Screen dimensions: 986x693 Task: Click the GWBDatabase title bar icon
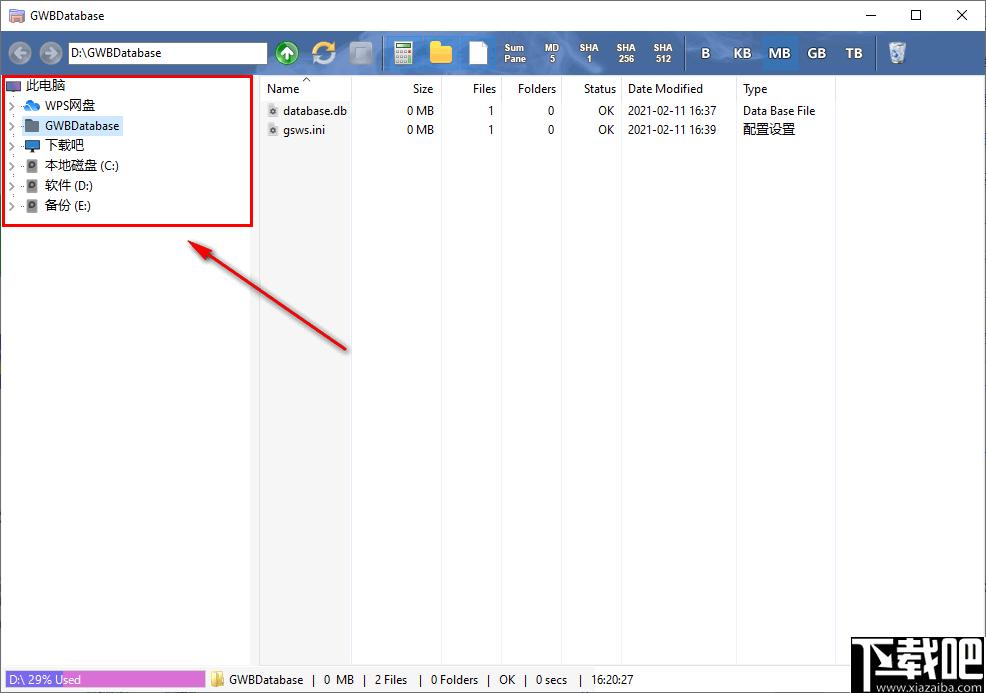pyautogui.click(x=16, y=15)
